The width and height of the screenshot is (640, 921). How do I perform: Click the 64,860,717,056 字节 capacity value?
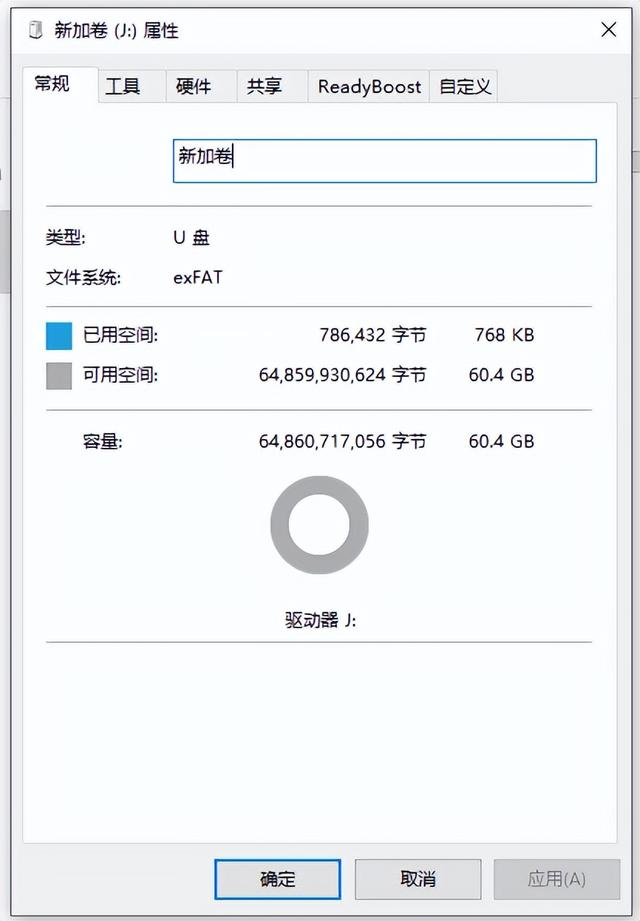[x=343, y=441]
